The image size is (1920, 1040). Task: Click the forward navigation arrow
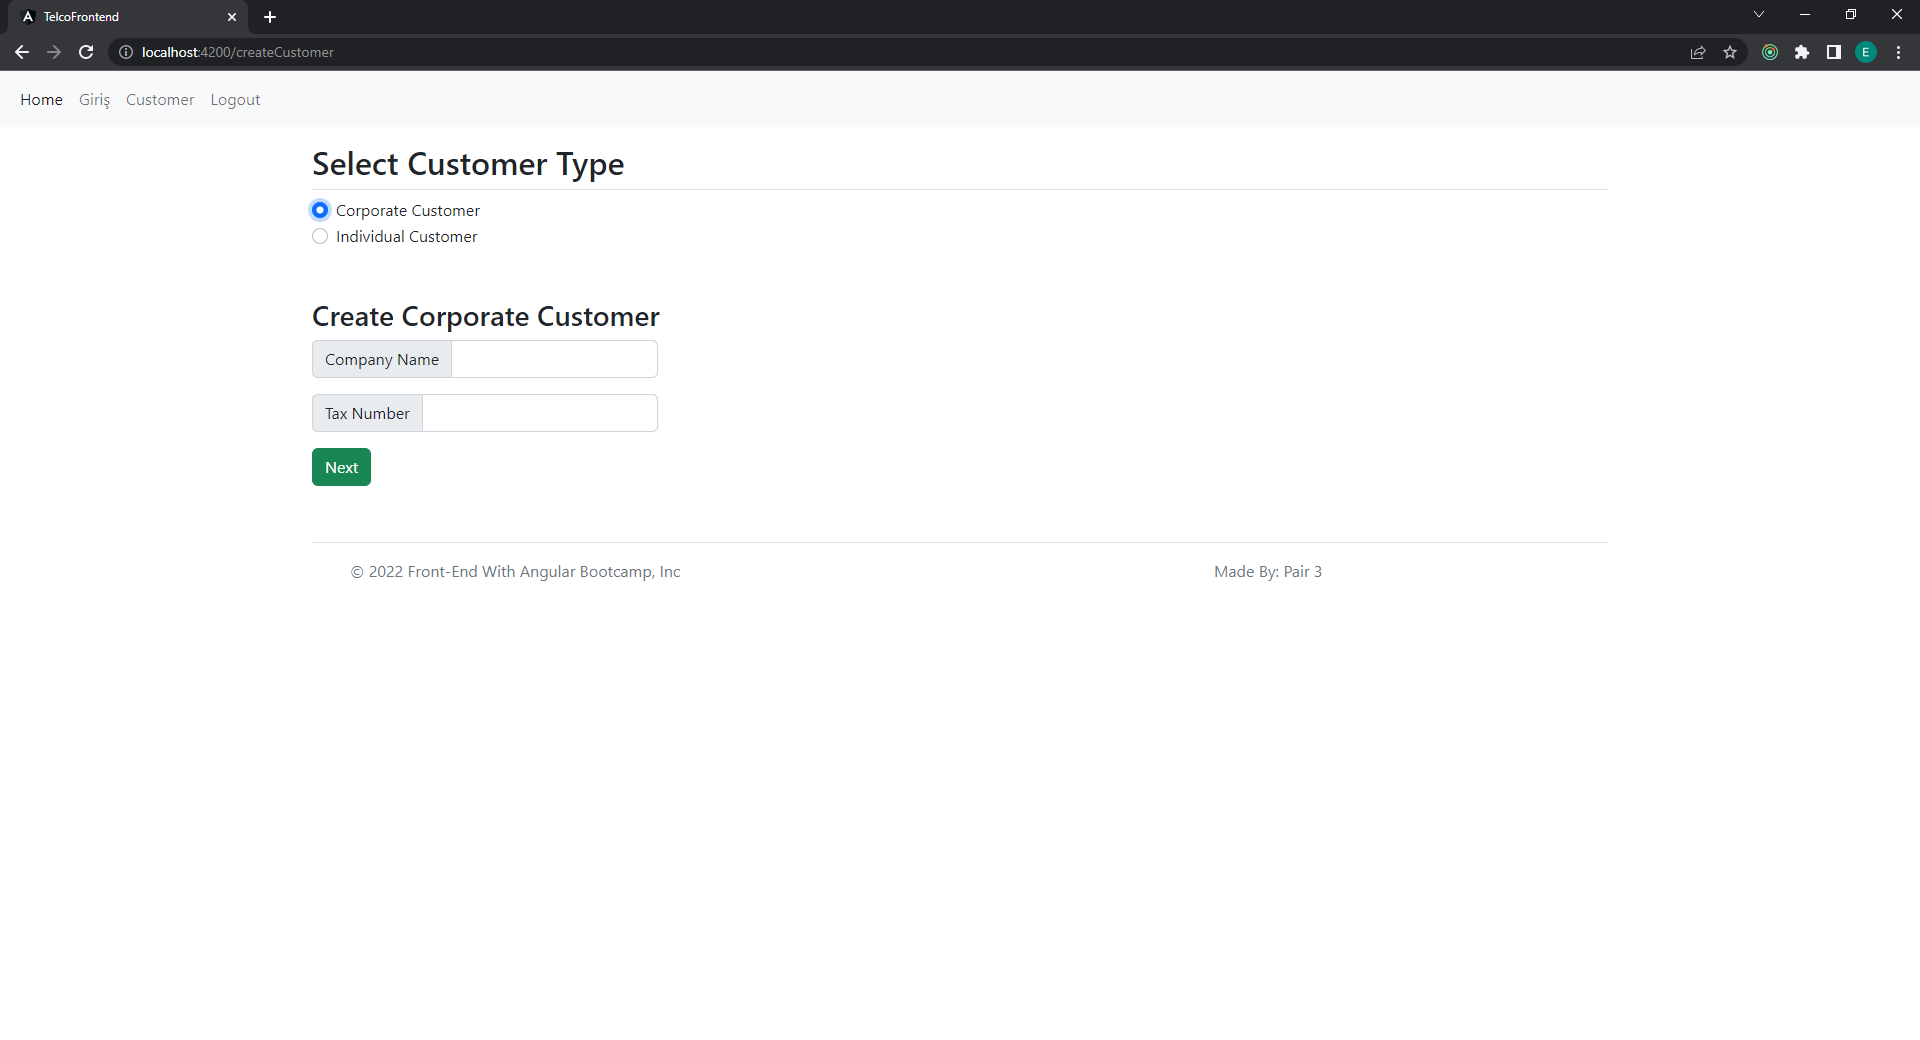click(x=54, y=52)
